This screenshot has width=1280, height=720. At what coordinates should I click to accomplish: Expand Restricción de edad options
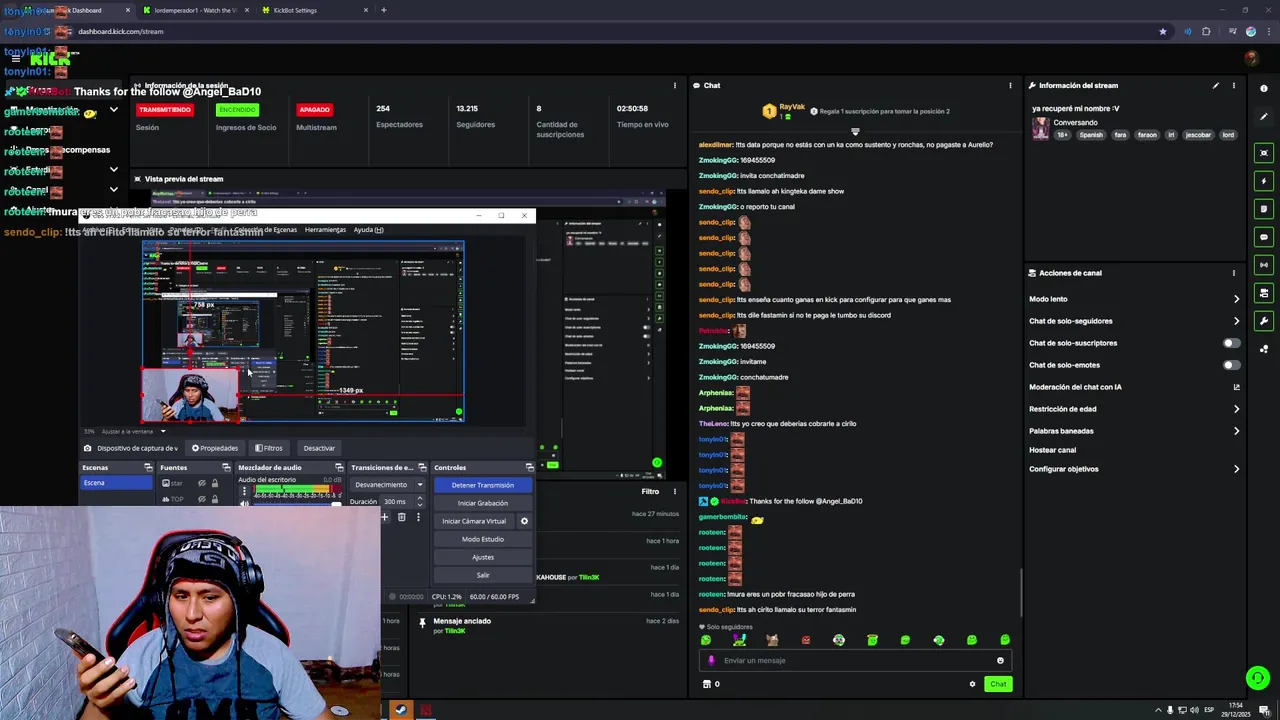1236,409
